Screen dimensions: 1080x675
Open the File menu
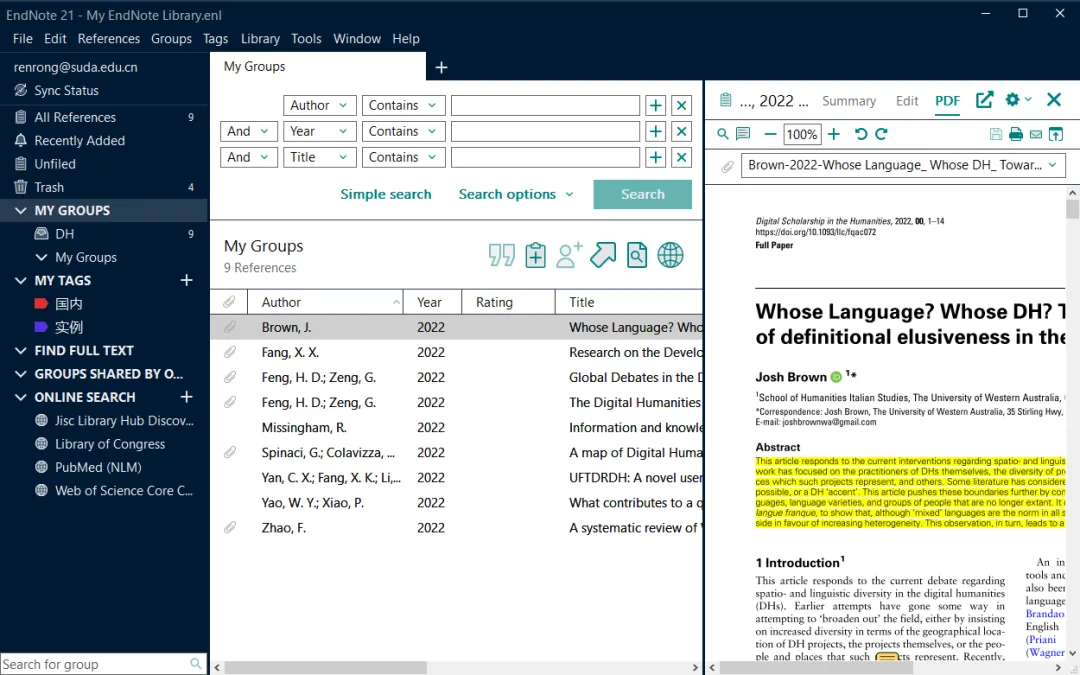pyautogui.click(x=23, y=39)
